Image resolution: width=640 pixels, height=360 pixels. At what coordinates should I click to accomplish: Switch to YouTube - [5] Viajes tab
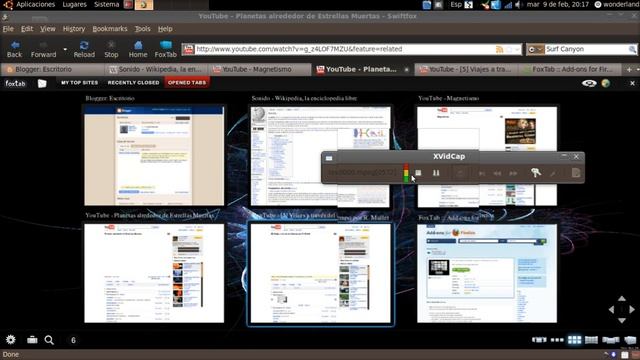click(465, 69)
